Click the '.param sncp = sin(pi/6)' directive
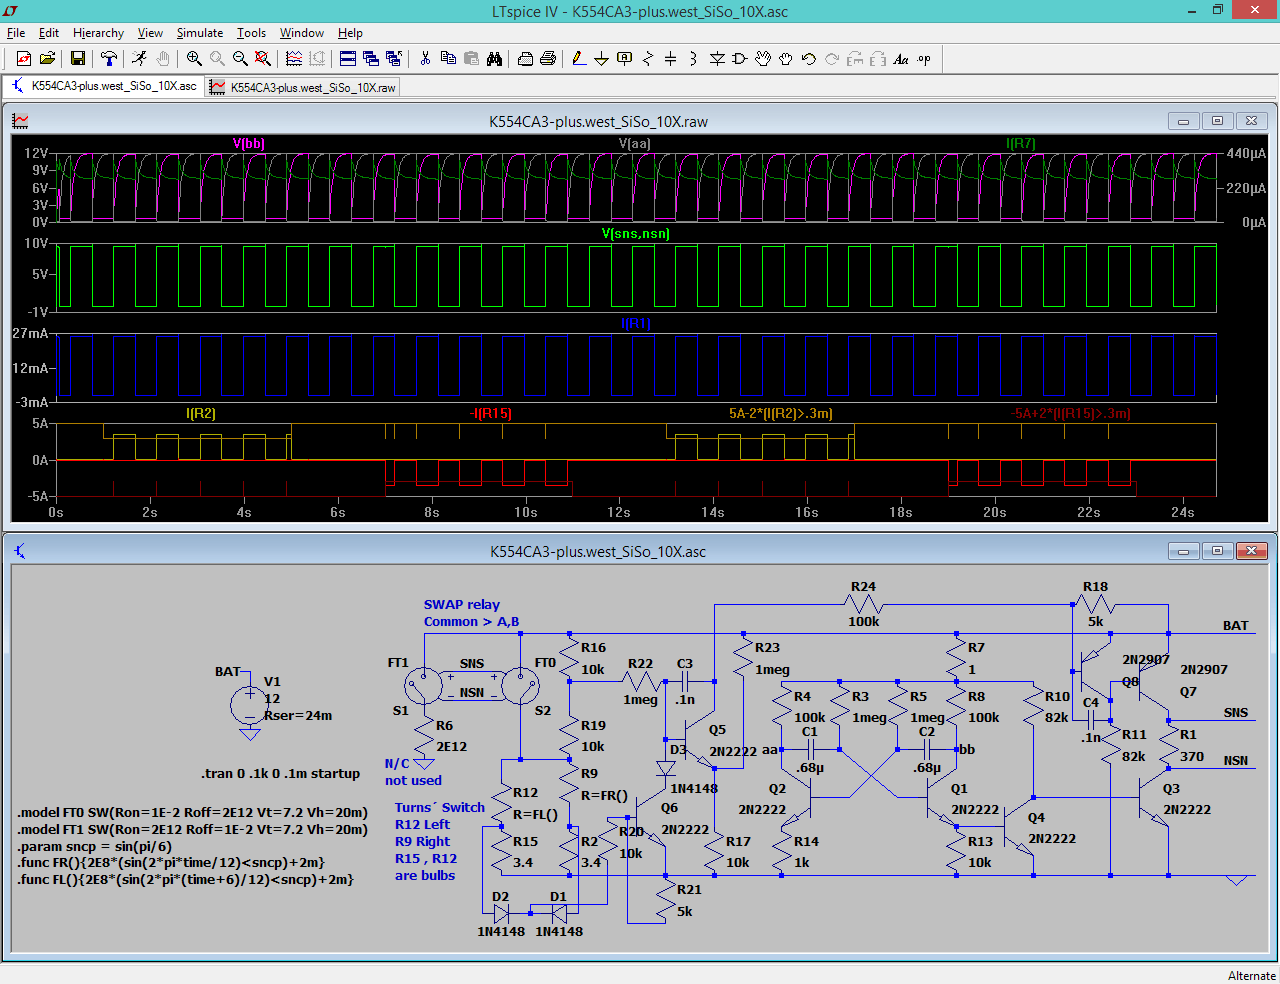This screenshot has width=1280, height=984. point(94,846)
